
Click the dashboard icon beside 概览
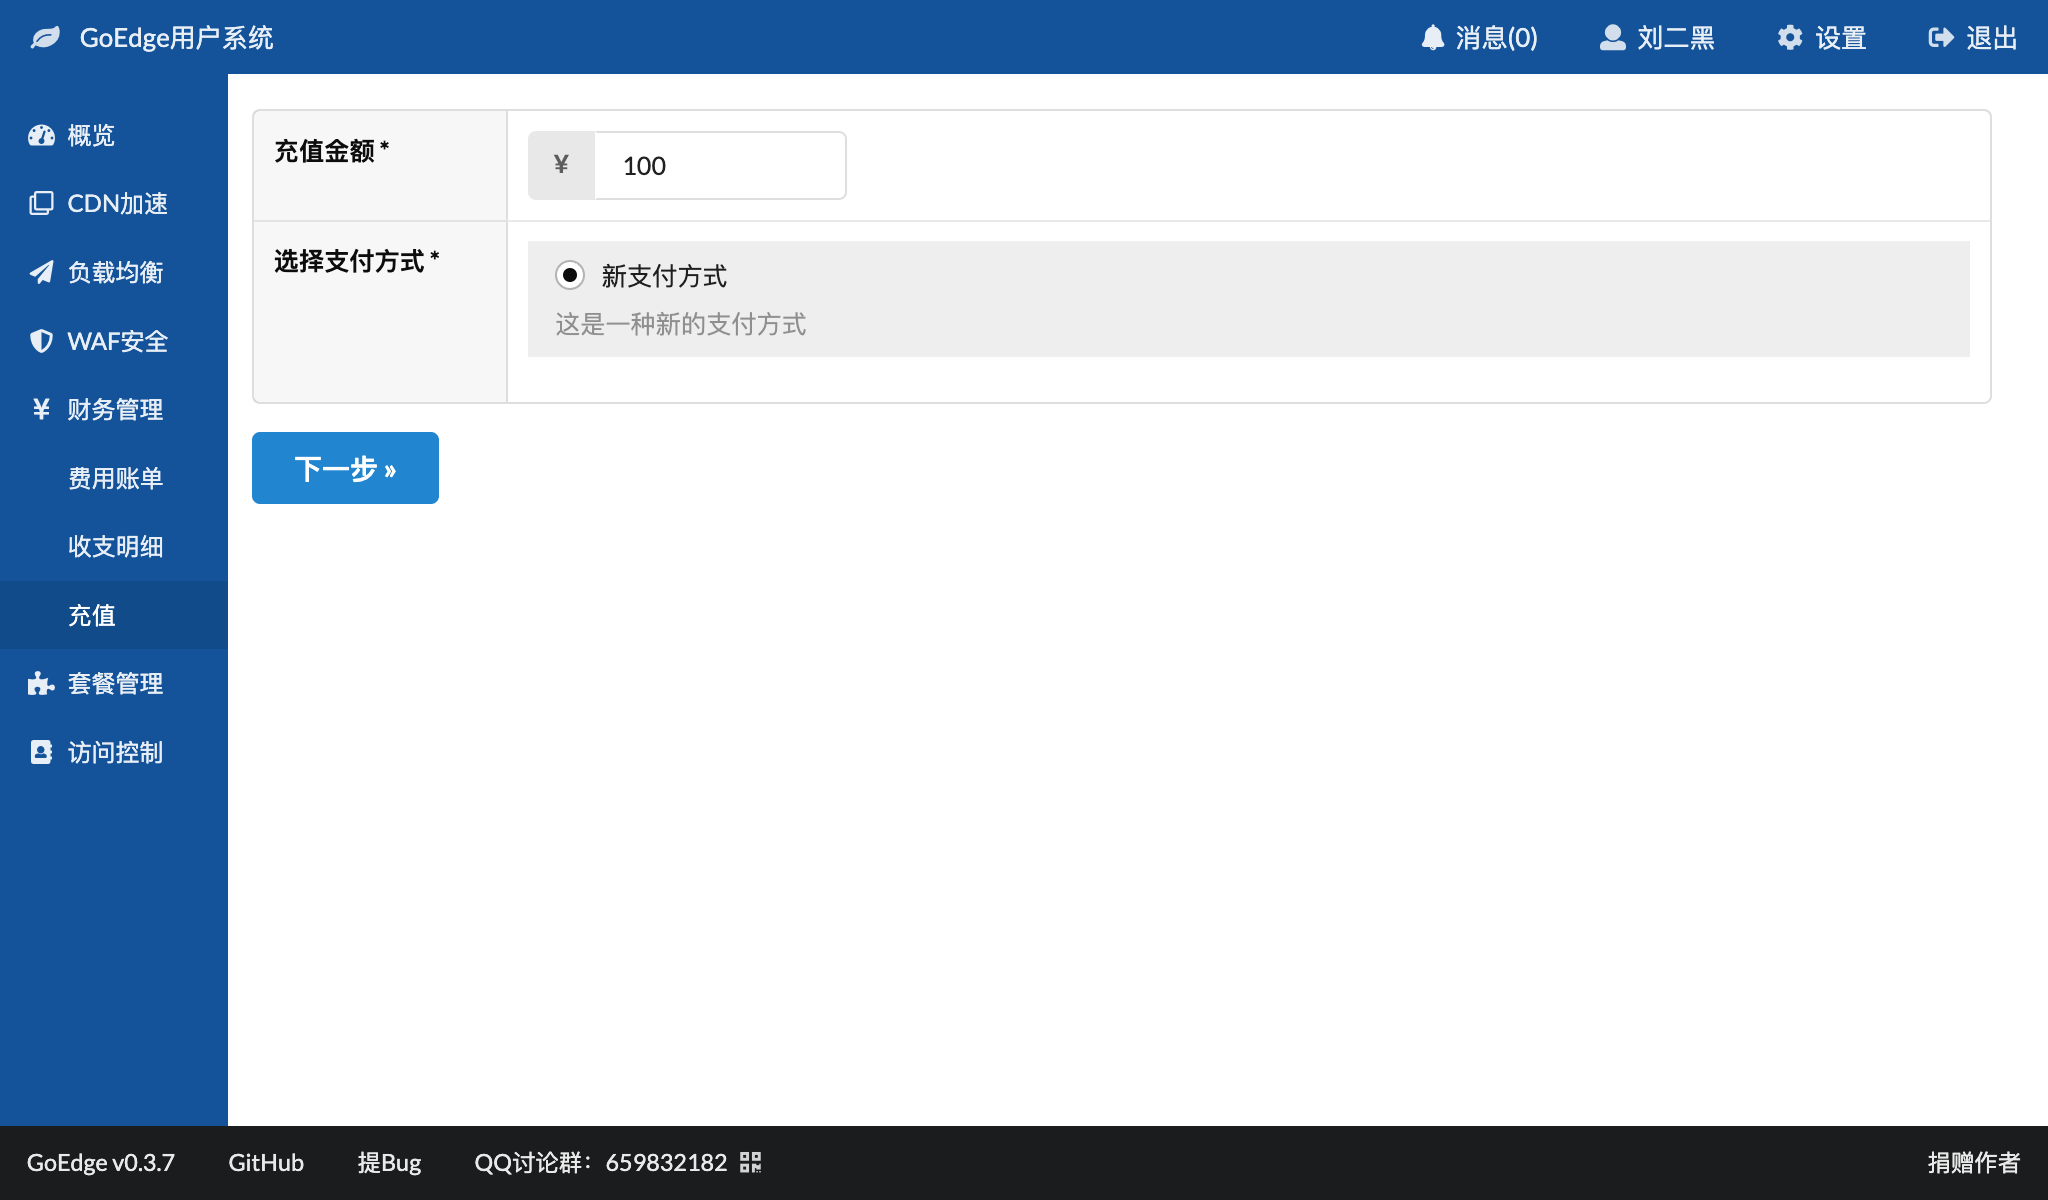(41, 135)
